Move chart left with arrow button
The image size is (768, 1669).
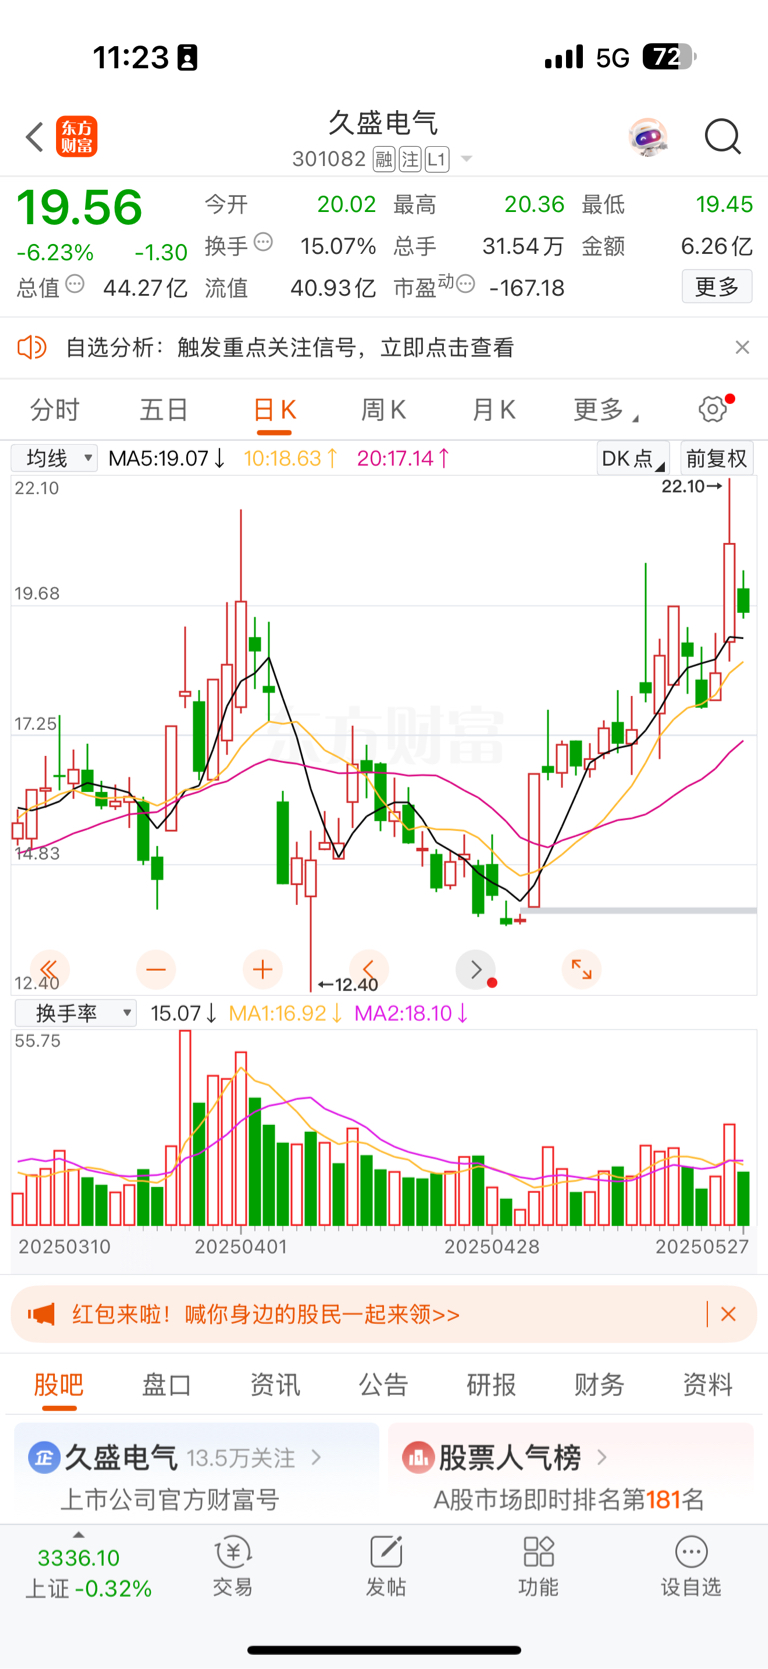pyautogui.click(x=369, y=969)
